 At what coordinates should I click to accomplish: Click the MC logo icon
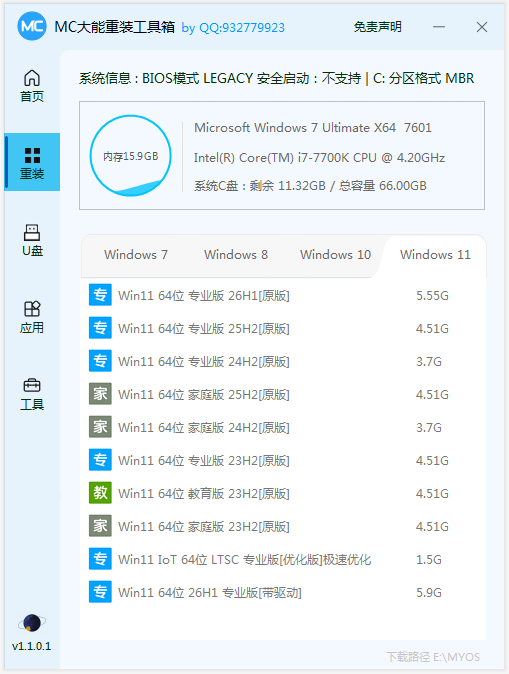tap(32, 27)
